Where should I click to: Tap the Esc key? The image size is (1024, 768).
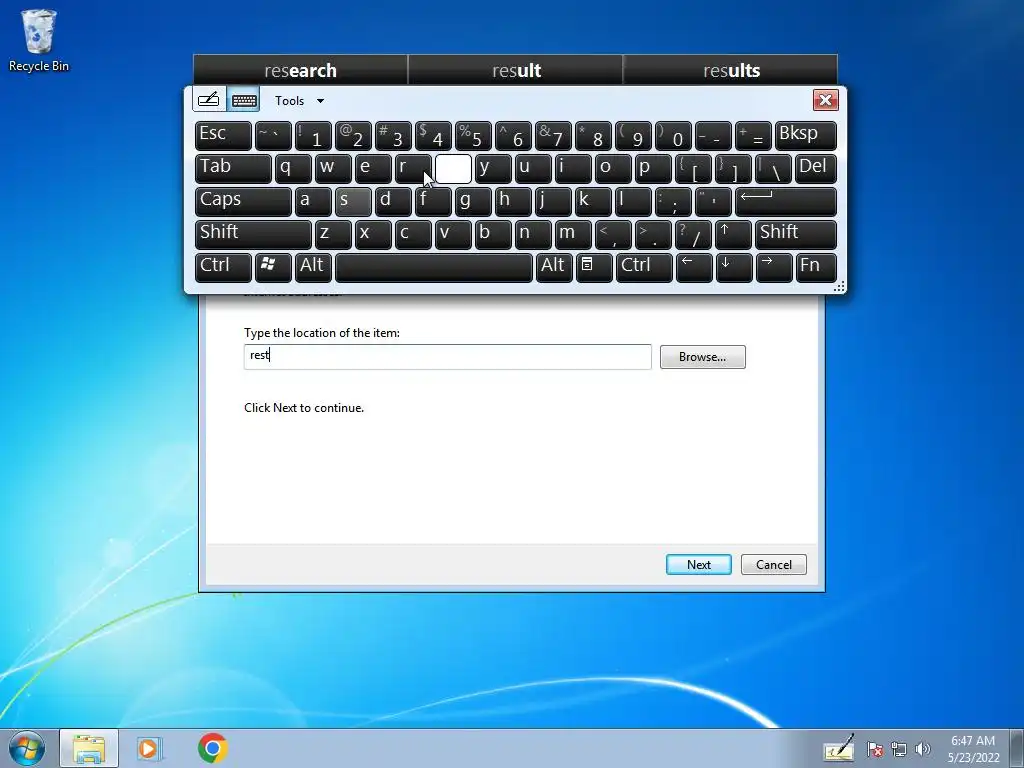(x=223, y=136)
